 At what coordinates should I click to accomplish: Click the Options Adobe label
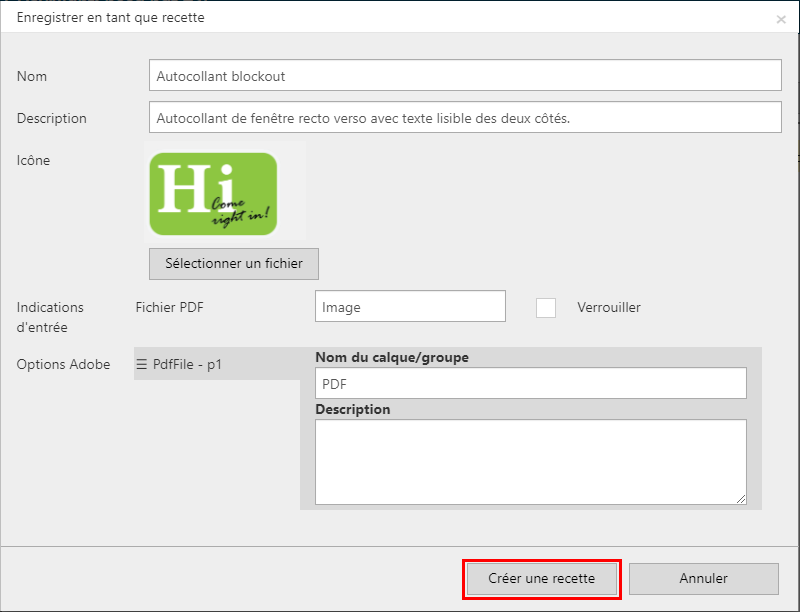(x=63, y=364)
